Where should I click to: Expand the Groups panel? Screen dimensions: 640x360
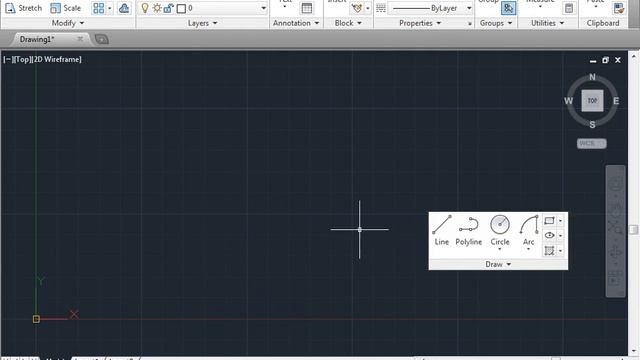pyautogui.click(x=496, y=23)
